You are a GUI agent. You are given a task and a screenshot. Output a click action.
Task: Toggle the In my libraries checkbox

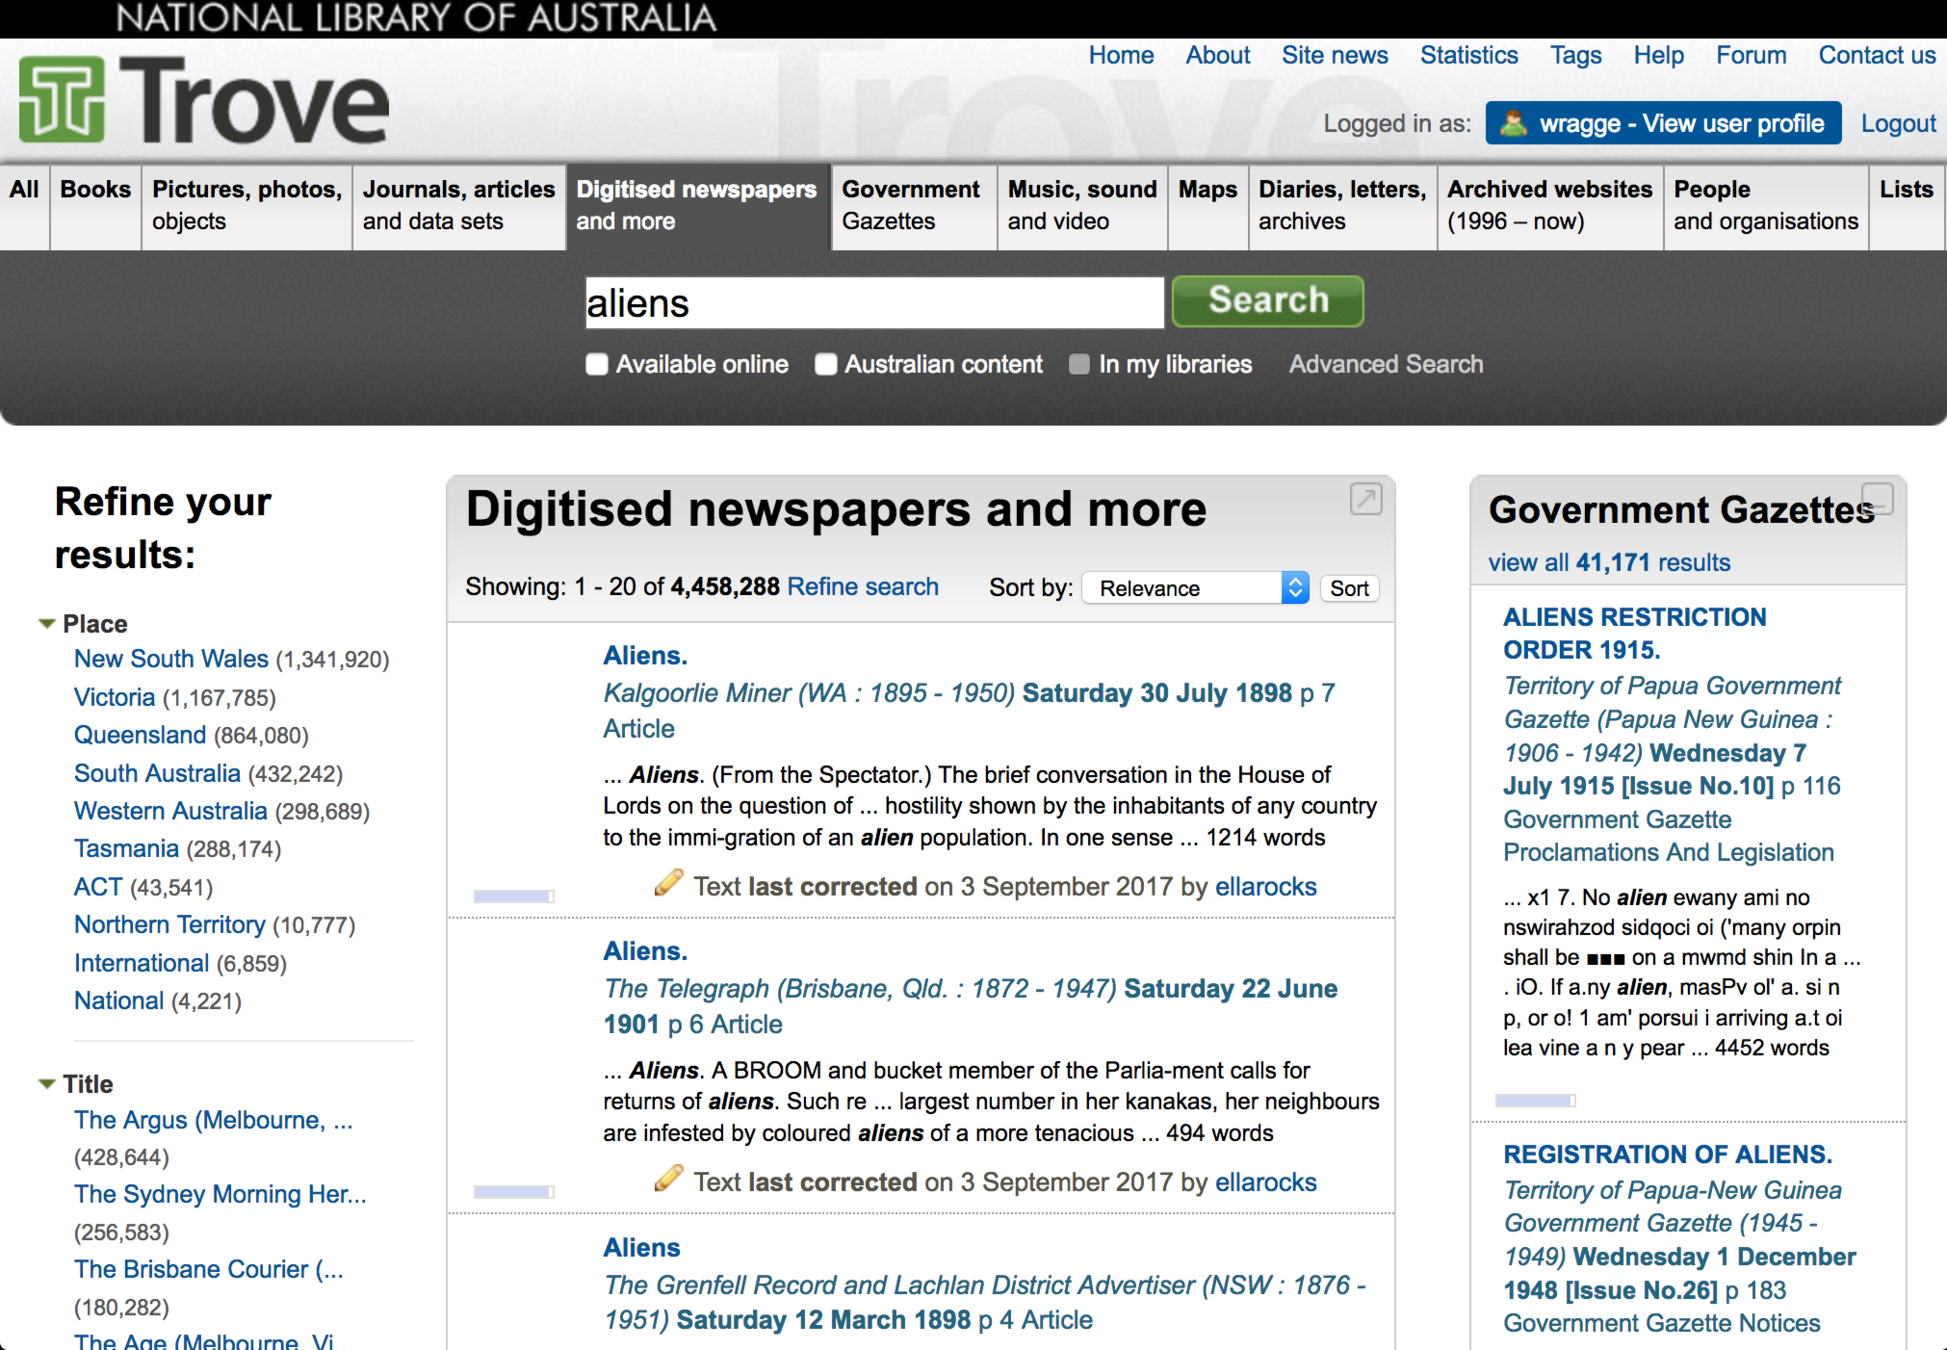tap(1079, 364)
